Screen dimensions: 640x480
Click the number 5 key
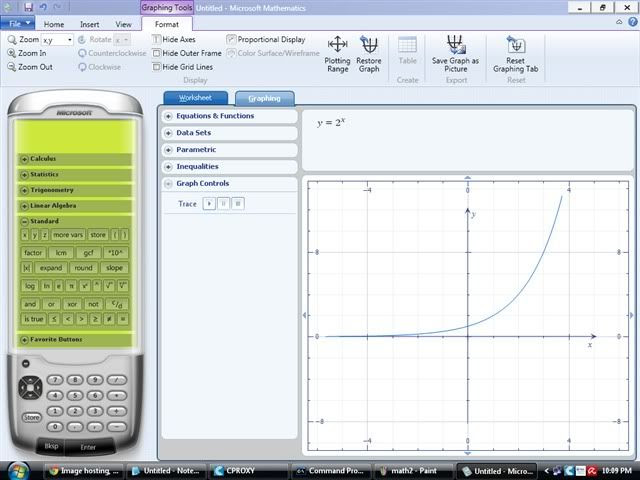tap(75, 396)
